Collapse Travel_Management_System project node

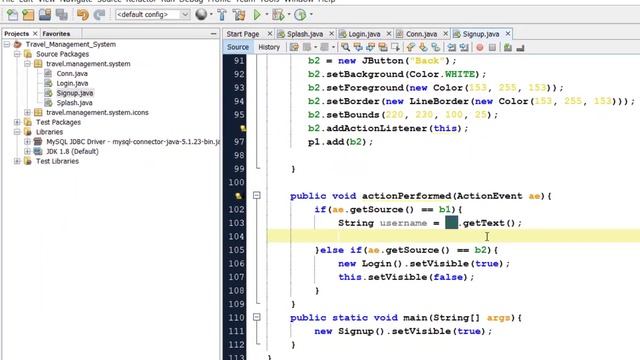click(7, 44)
